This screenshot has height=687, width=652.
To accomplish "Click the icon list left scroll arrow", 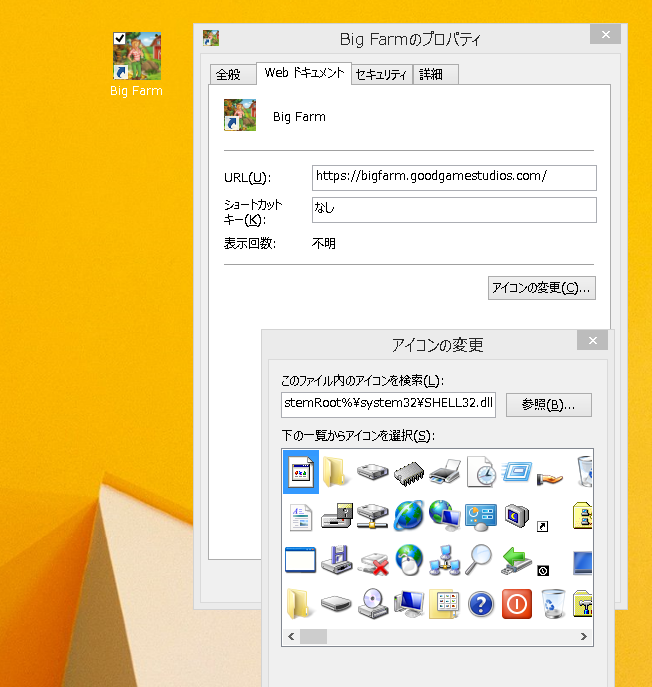I will pos(291,636).
